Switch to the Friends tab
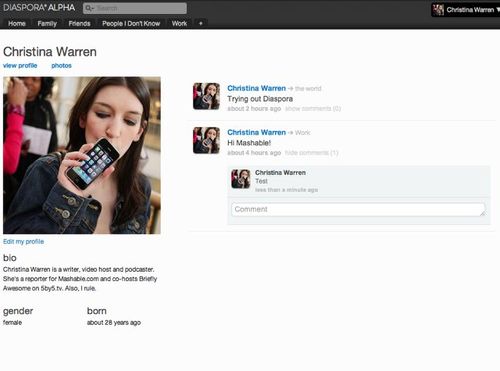This screenshot has width=500, height=371. click(x=79, y=23)
